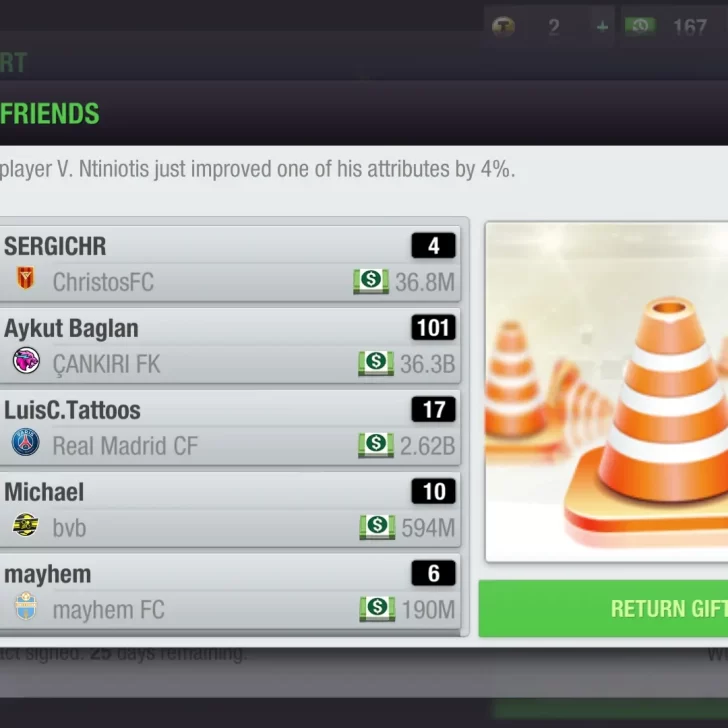Click the ÇANKIRI FK club badge icon

26,361
